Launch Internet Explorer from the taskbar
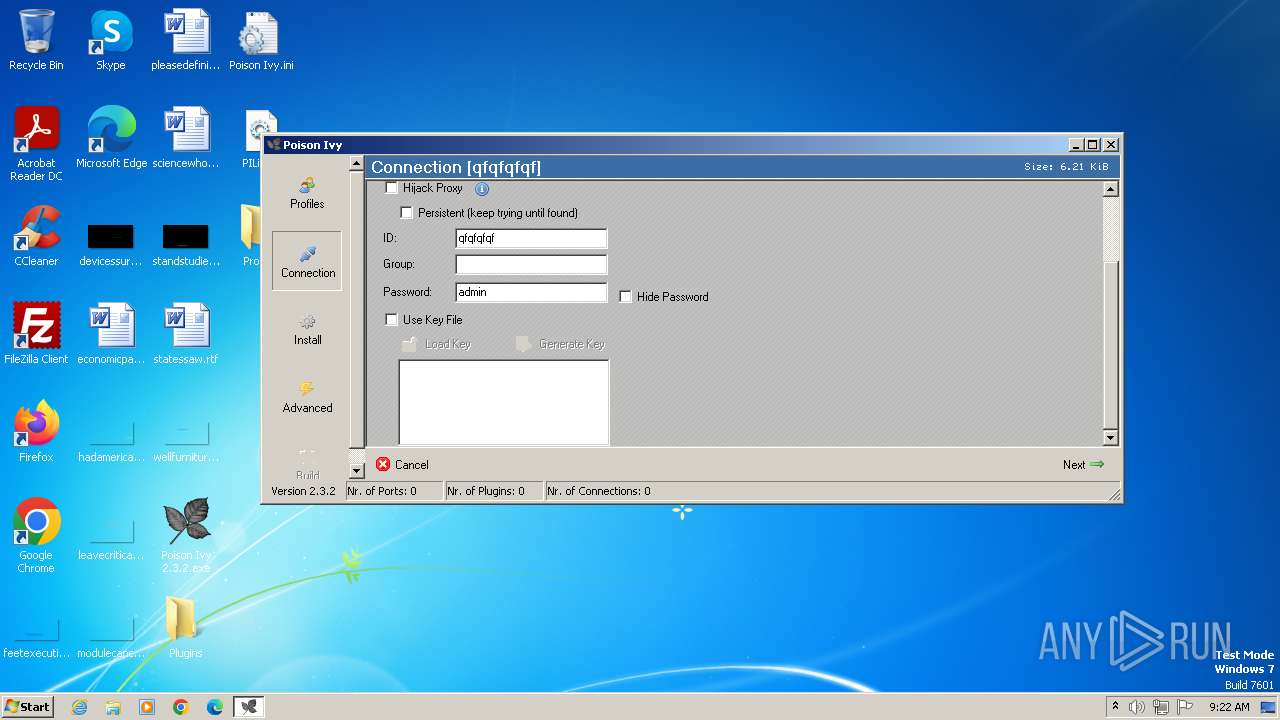This screenshot has height=720, width=1280. pos(80,707)
